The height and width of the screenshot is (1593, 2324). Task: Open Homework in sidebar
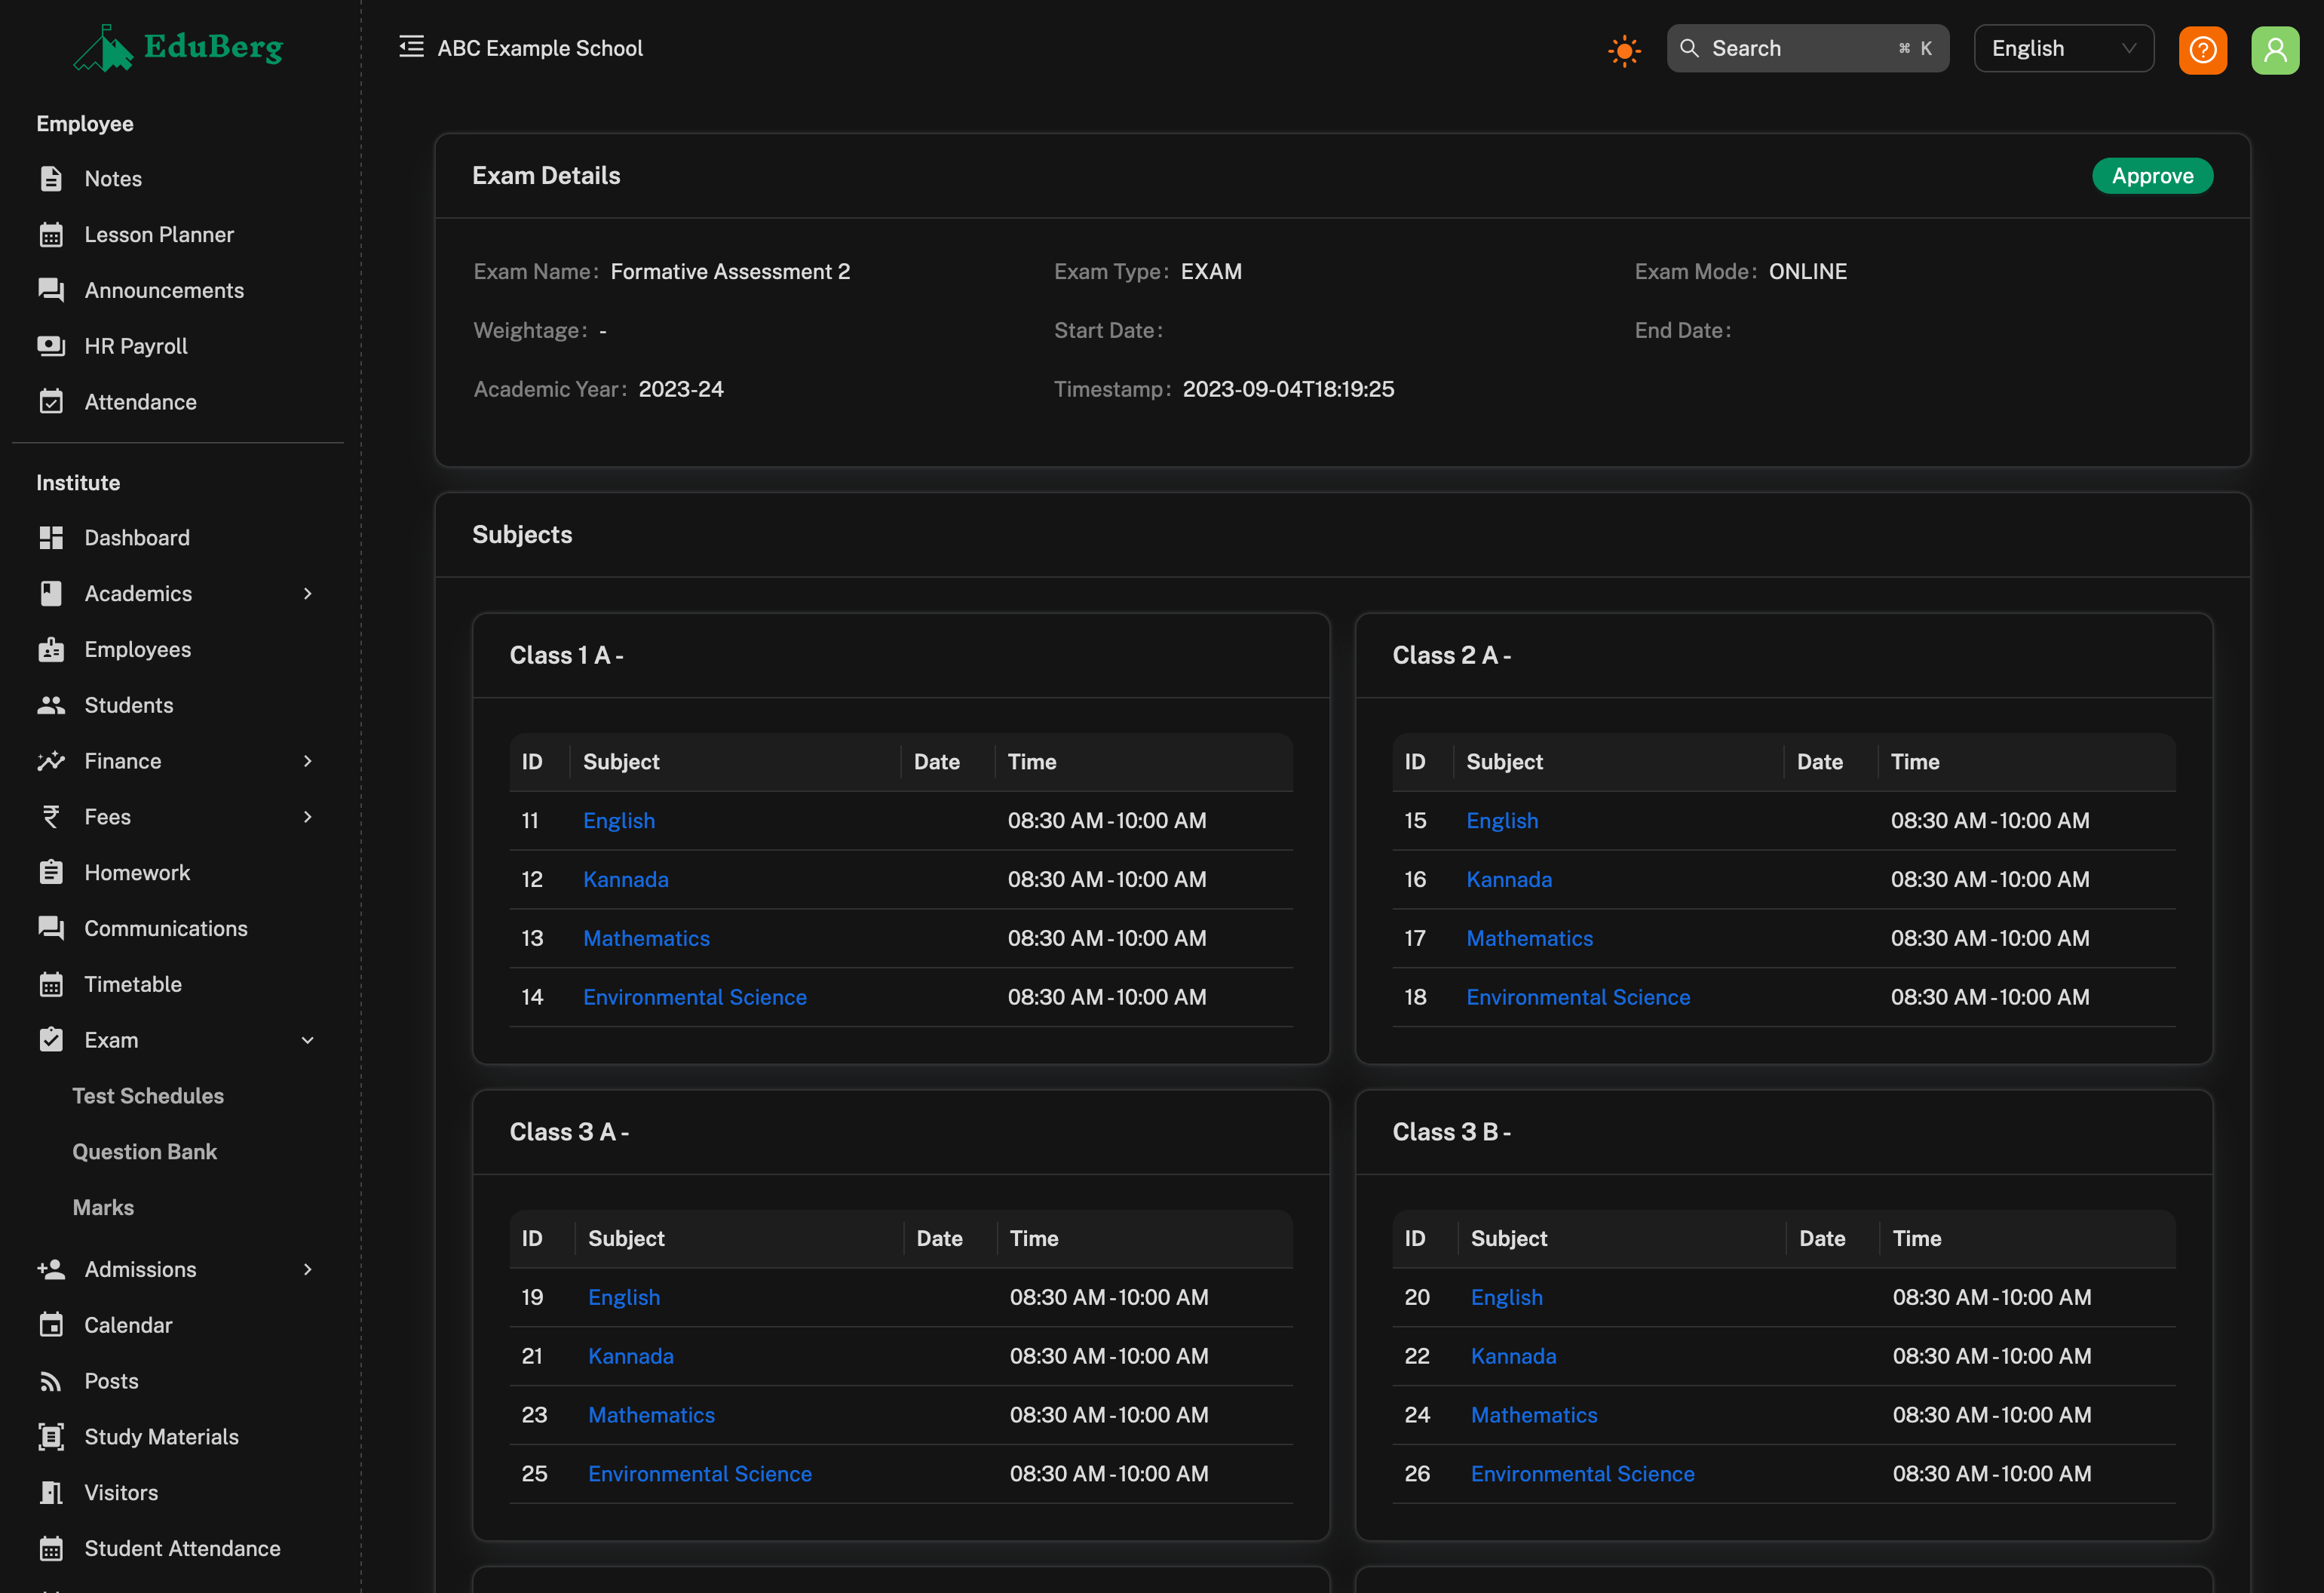pyautogui.click(x=137, y=873)
